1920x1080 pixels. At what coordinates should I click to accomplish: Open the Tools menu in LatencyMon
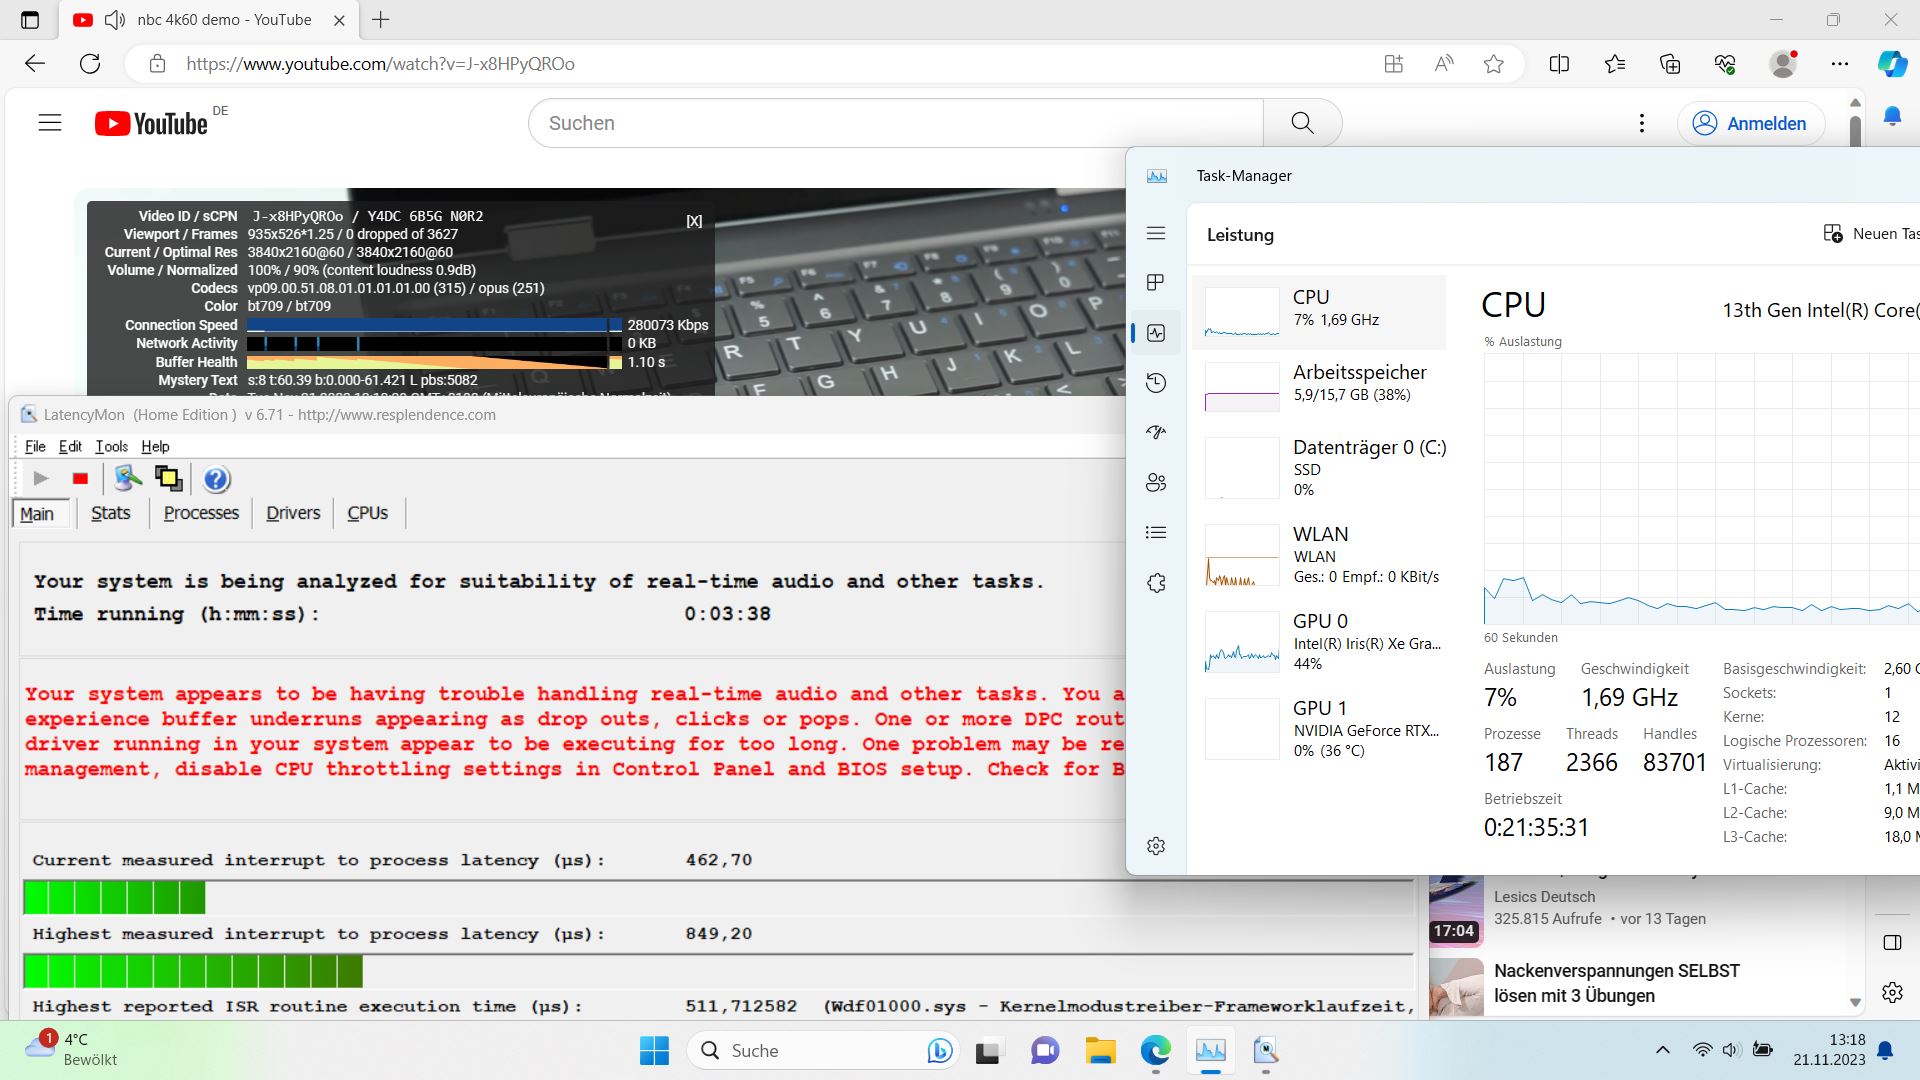point(111,446)
